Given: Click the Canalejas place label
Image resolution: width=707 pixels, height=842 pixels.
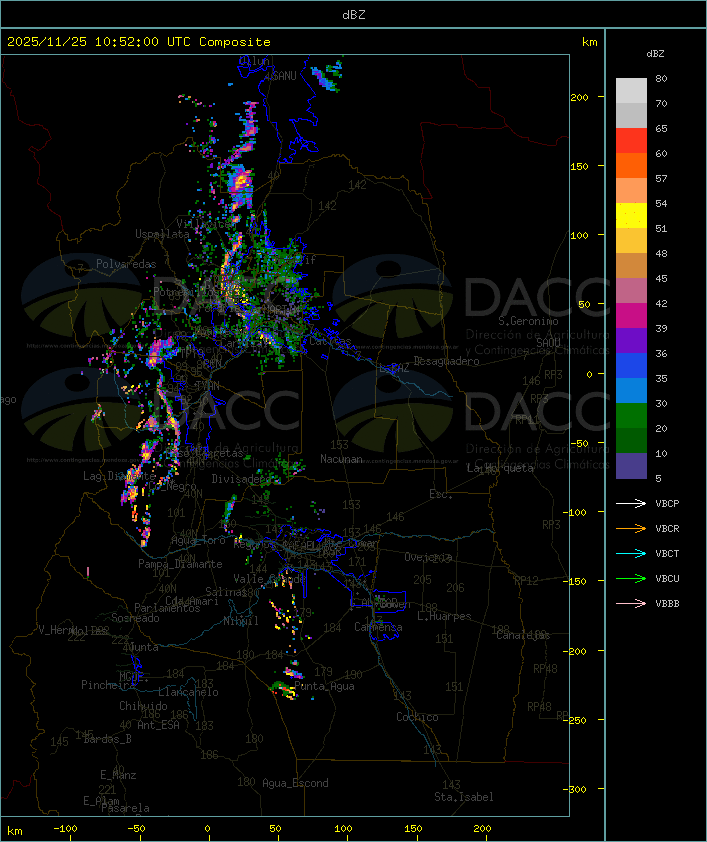Looking at the screenshot, I should click(523, 635).
